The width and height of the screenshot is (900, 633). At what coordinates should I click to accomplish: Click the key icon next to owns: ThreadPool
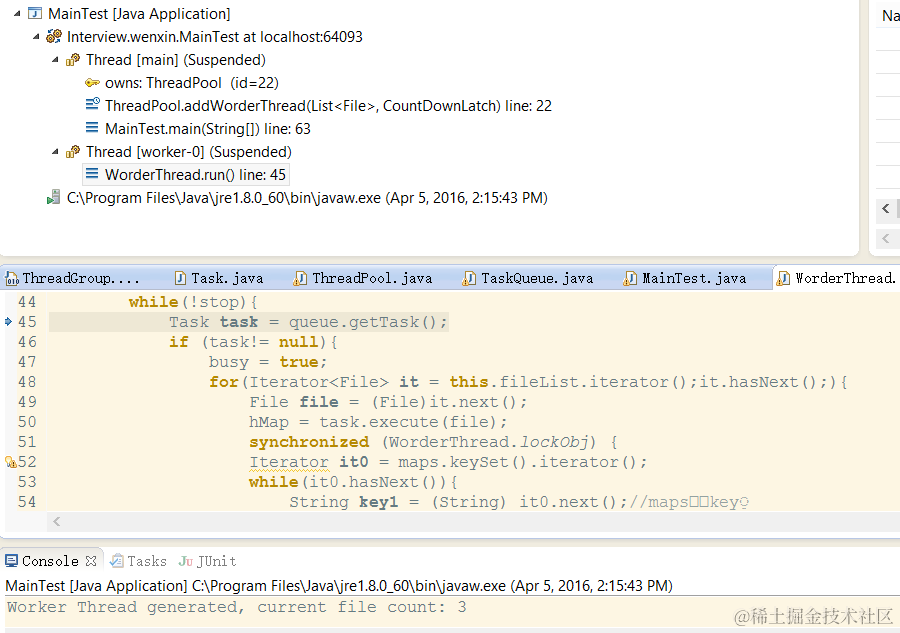(92, 83)
